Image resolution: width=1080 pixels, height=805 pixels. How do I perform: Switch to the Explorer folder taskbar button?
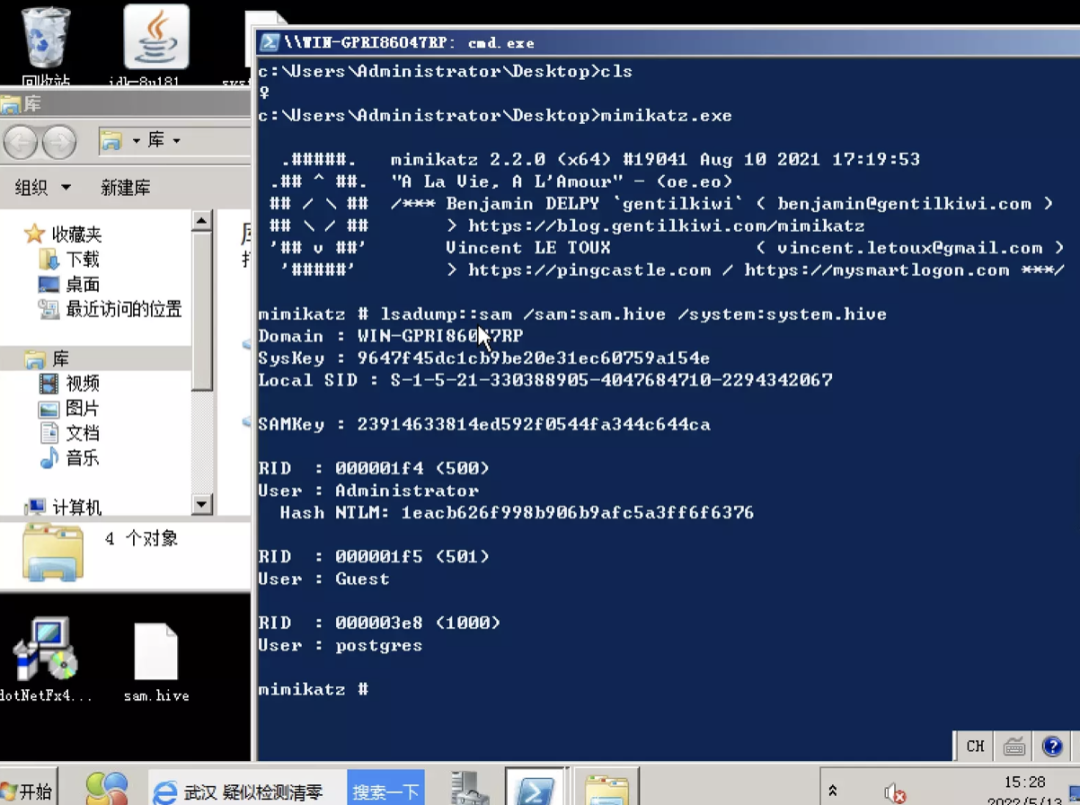[606, 788]
